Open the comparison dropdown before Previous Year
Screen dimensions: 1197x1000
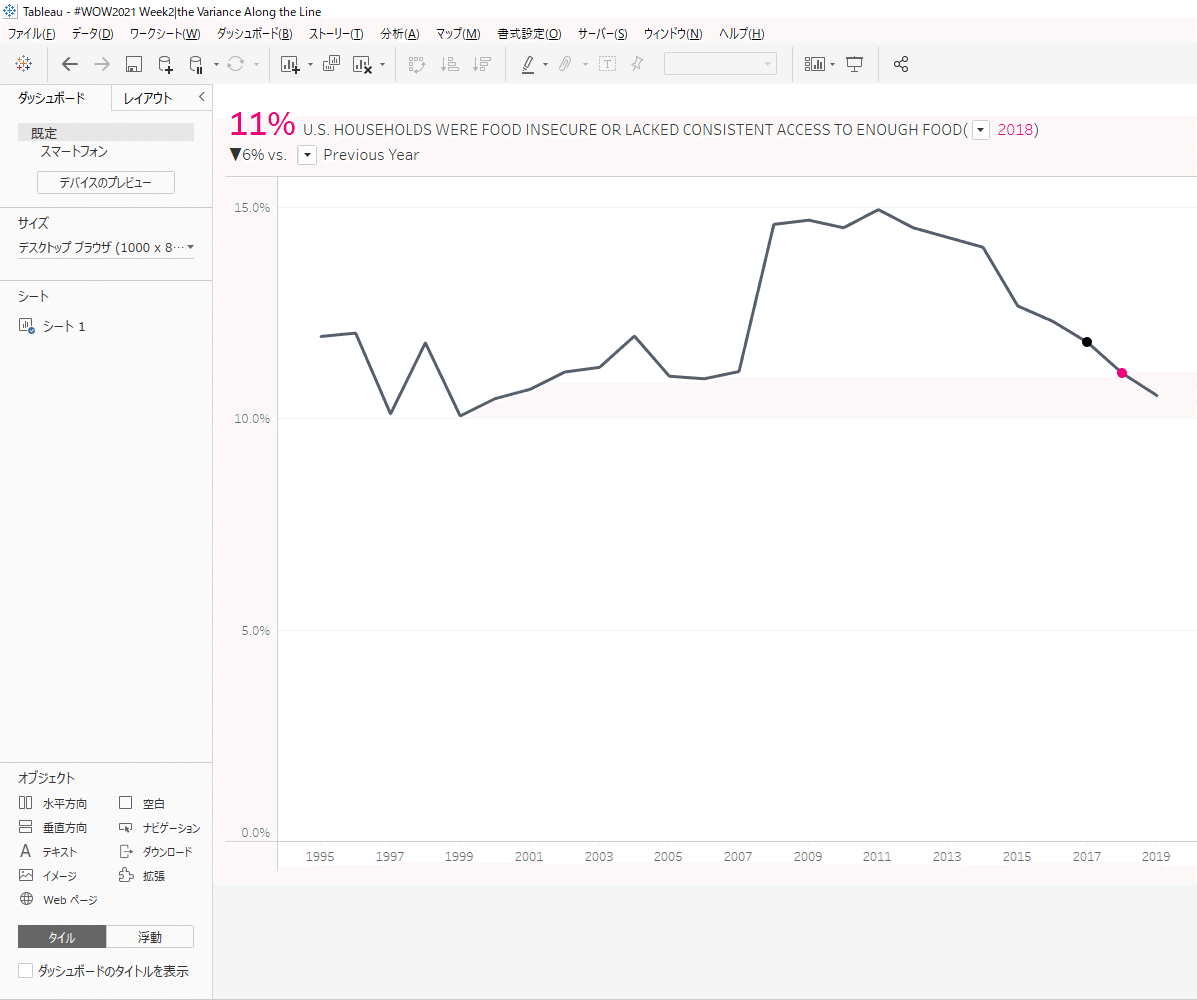point(307,155)
